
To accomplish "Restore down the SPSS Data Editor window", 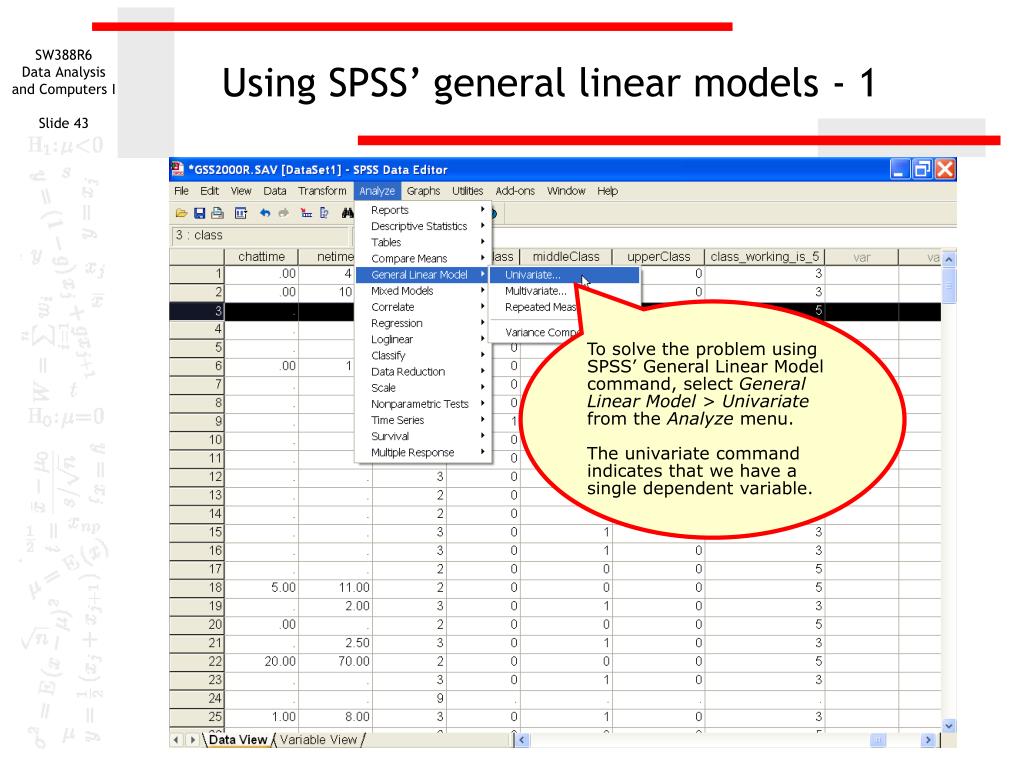I will tap(922, 169).
